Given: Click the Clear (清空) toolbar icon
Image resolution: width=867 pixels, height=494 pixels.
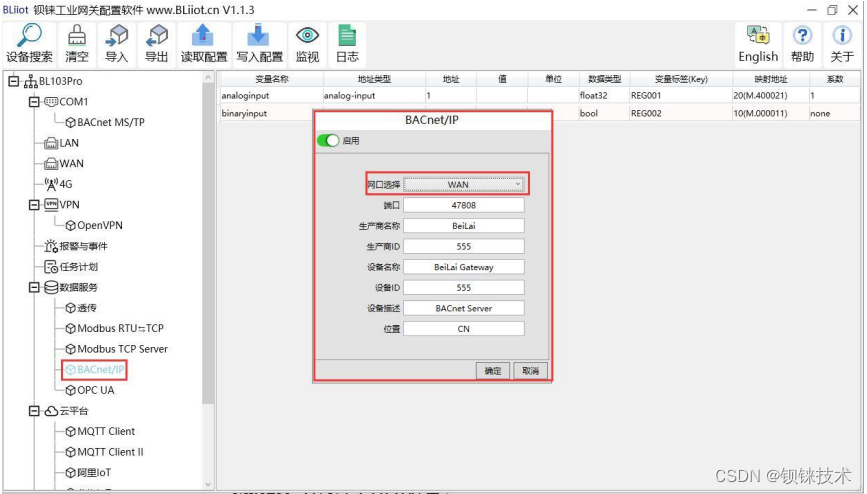Looking at the screenshot, I should click(77, 36).
